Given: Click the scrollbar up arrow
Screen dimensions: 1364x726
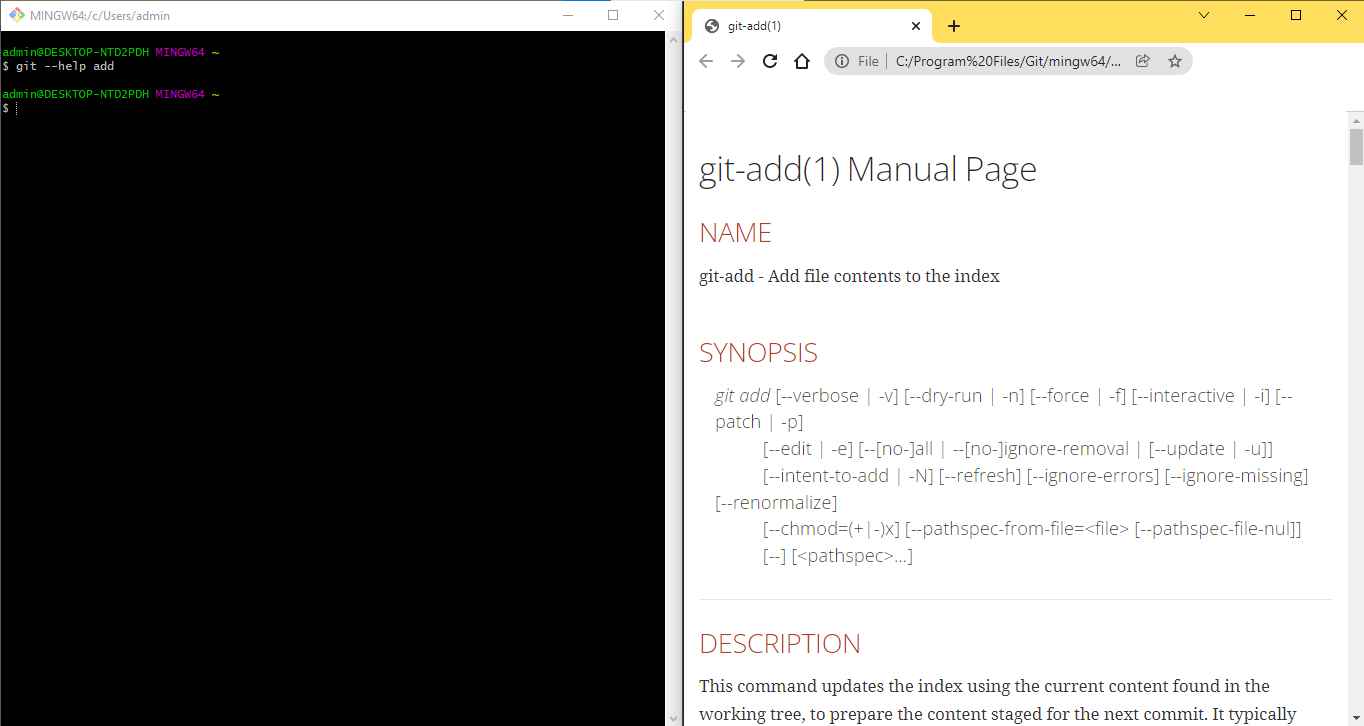Looking at the screenshot, I should click(x=1356, y=119).
